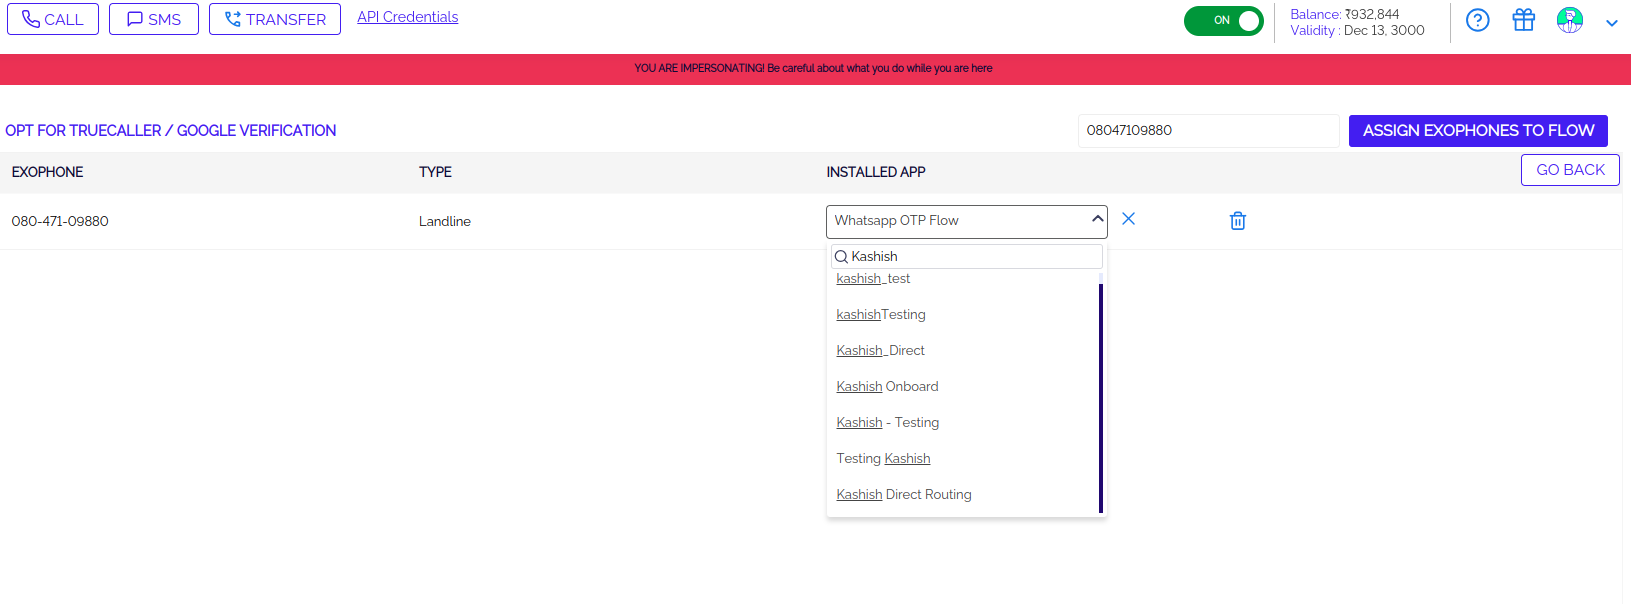This screenshot has height=604, width=1631.
Task: Open Opt for Truecaller / Google Verification
Action: coord(171,131)
